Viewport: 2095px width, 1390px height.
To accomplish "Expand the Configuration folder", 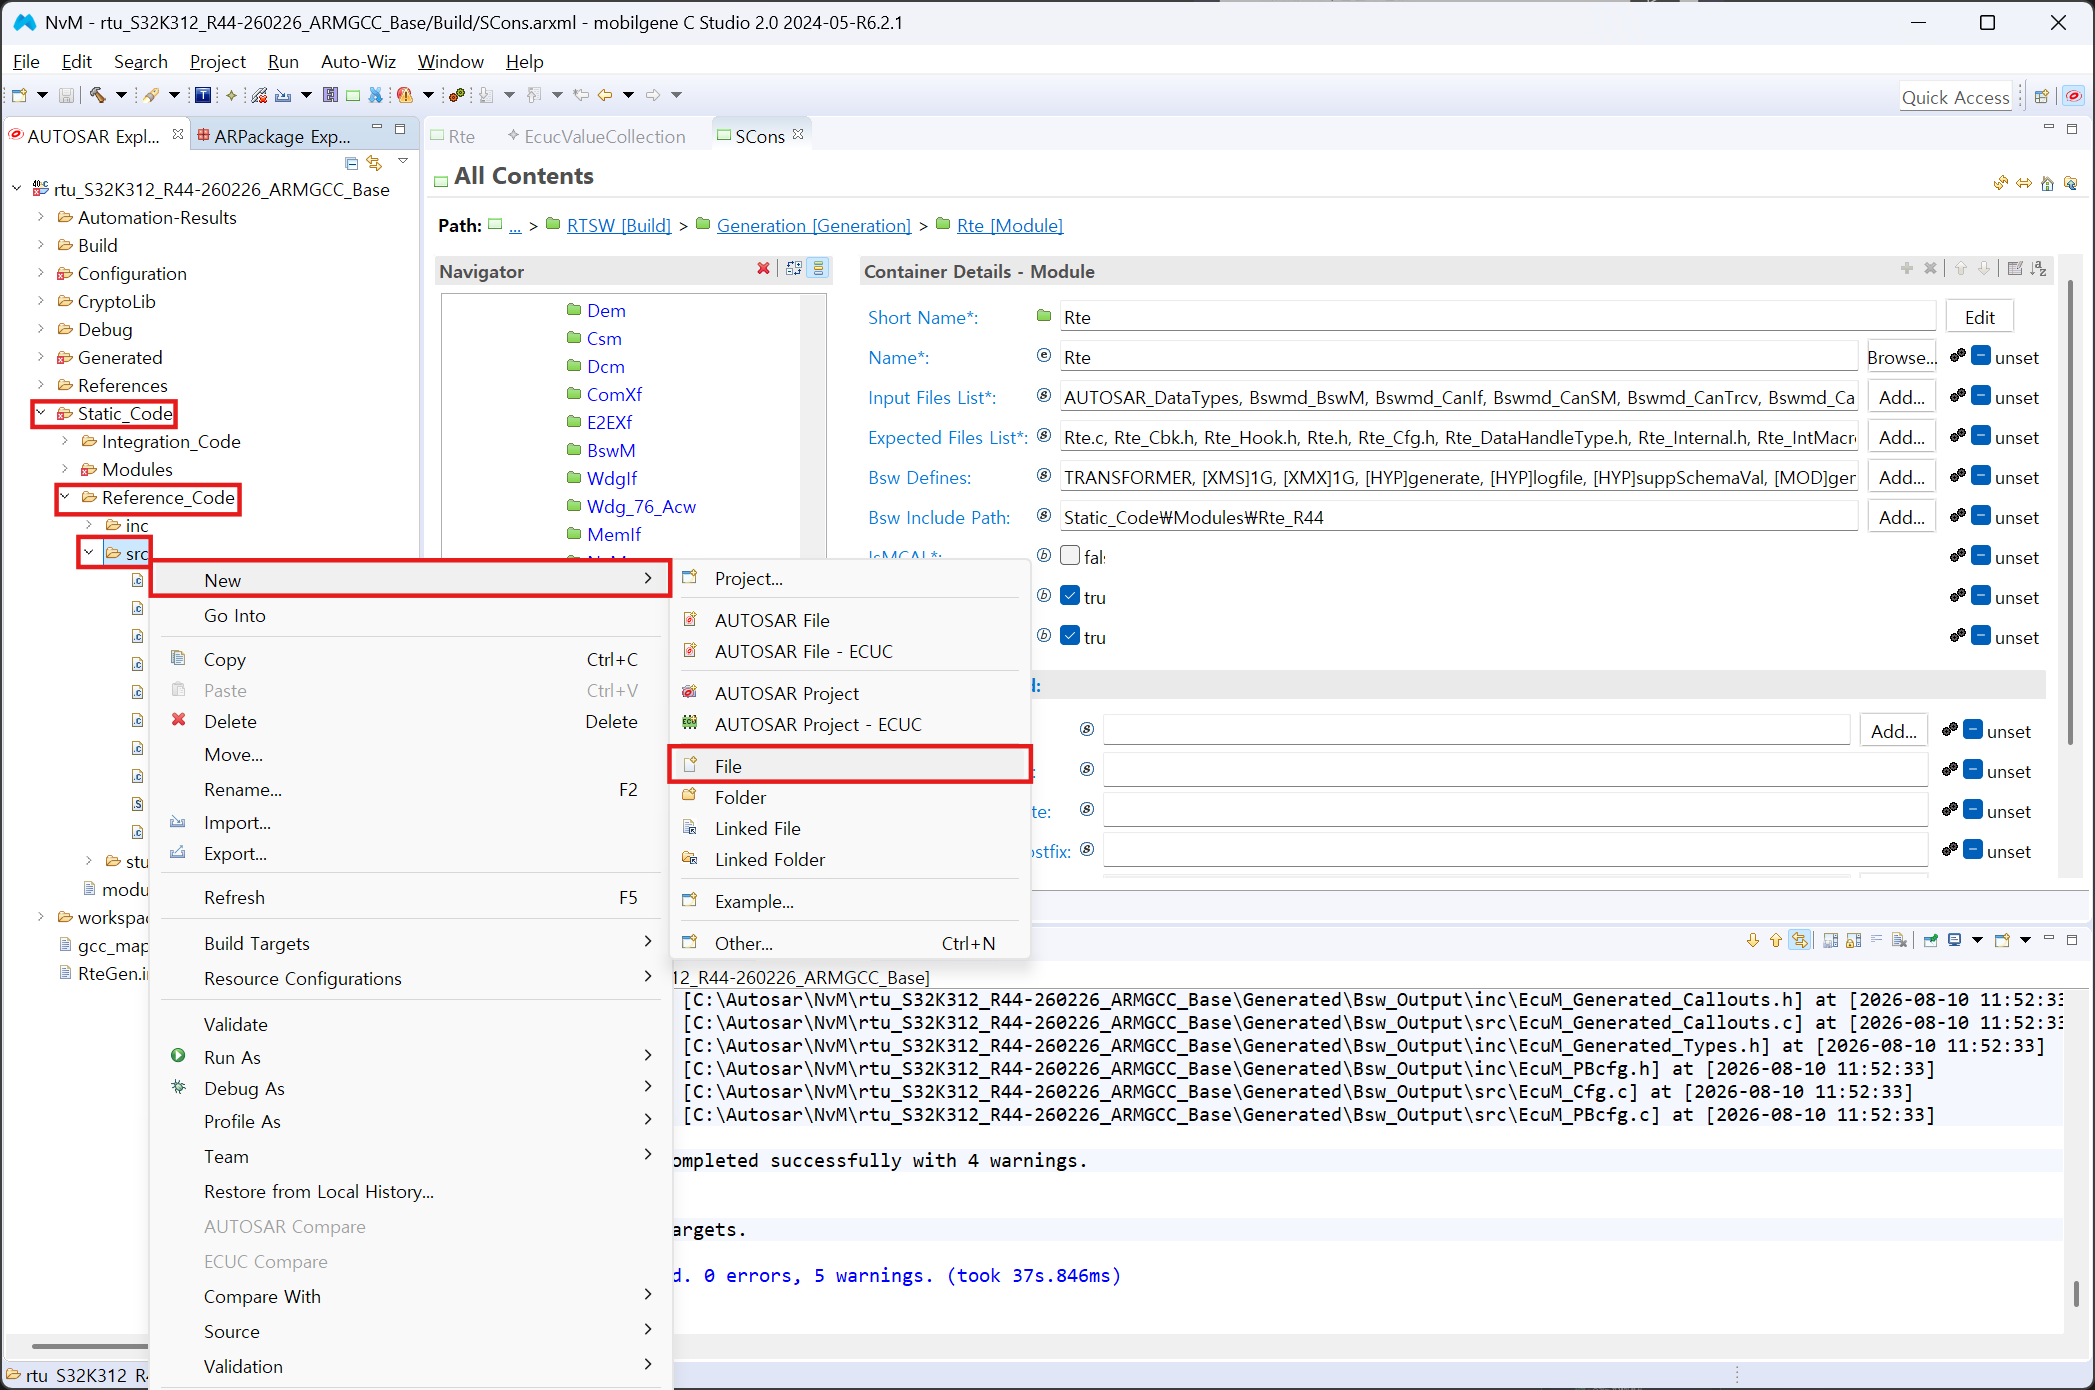I will (x=41, y=273).
